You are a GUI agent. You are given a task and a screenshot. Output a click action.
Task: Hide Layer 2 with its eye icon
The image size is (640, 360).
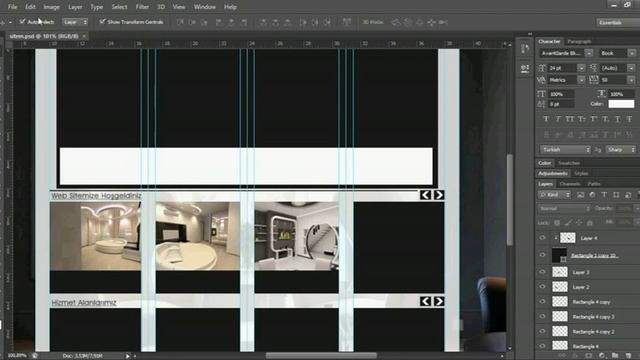point(542,287)
